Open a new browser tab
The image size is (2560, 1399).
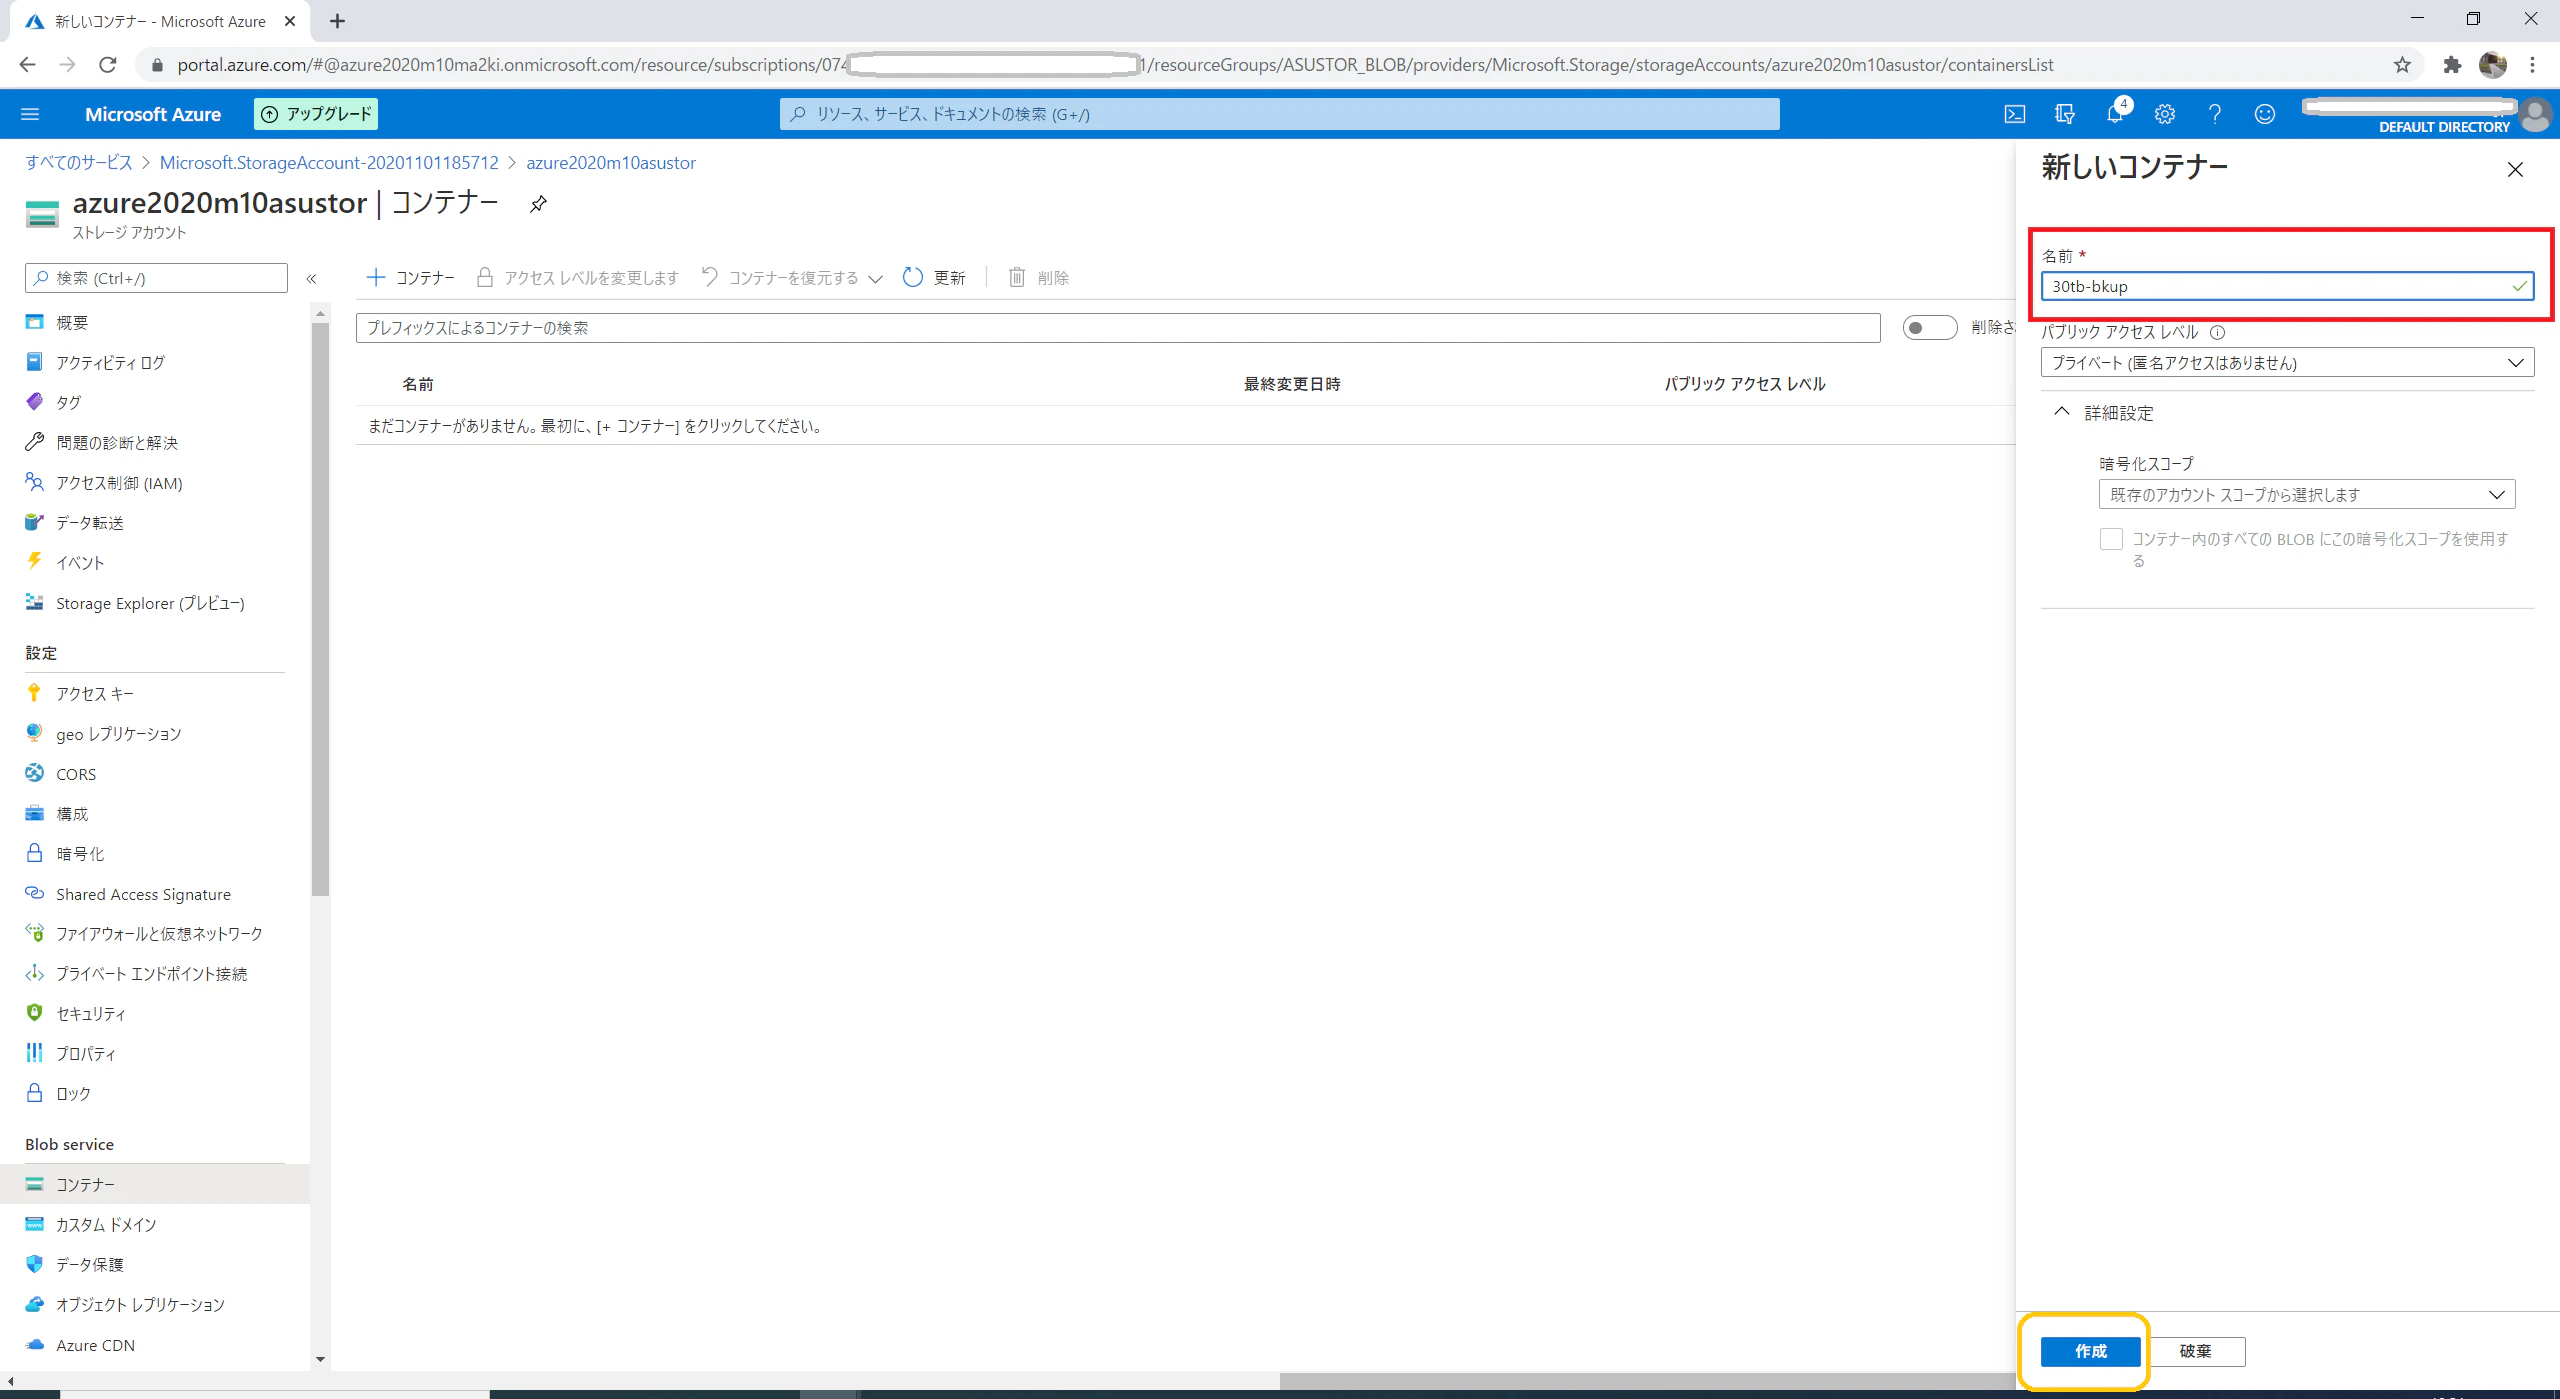(337, 21)
